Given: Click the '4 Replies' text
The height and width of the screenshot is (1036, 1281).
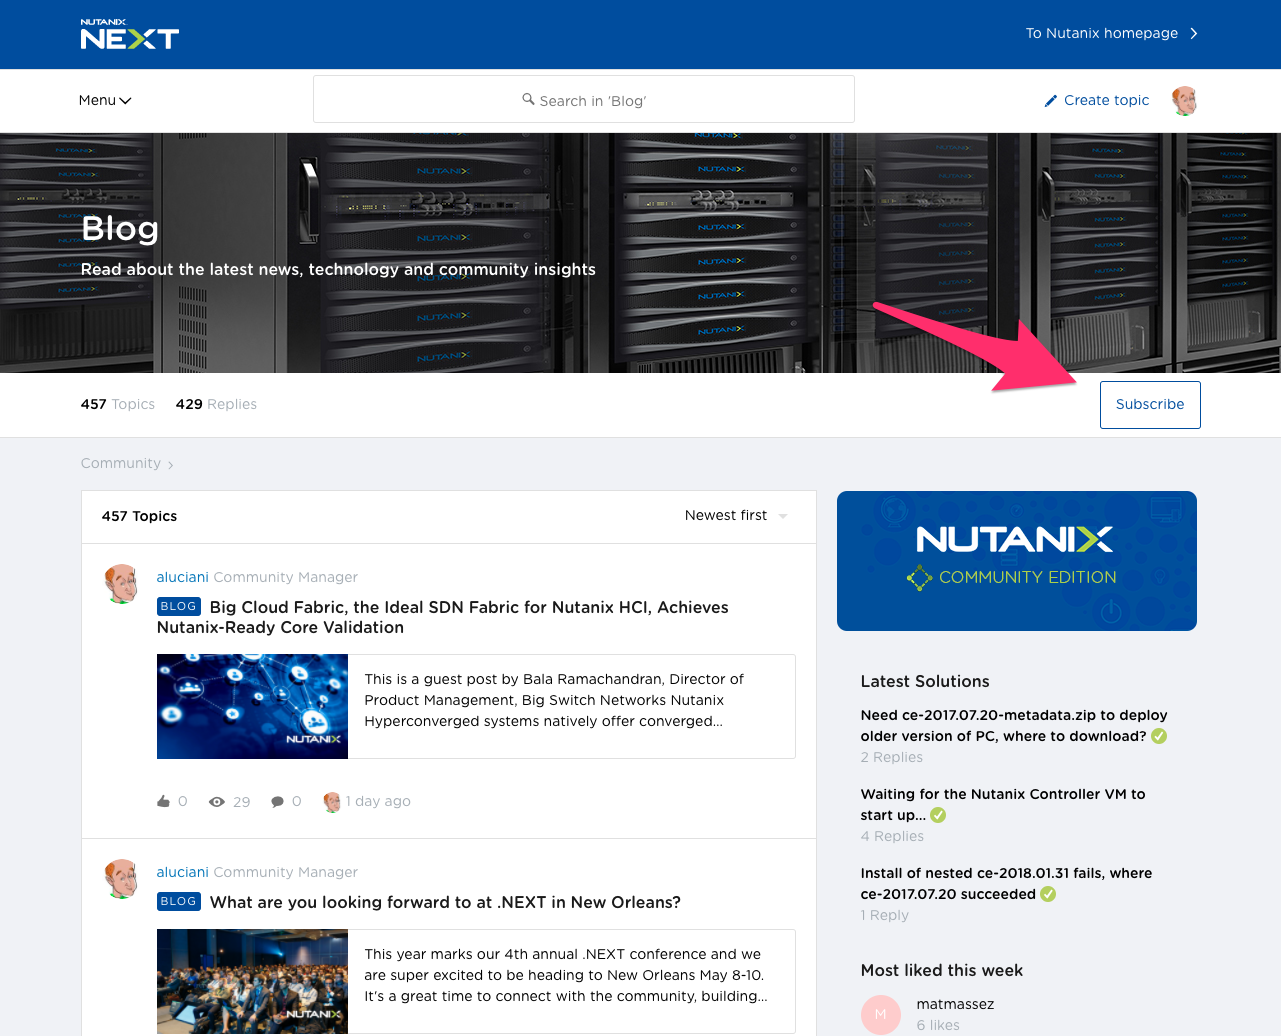Looking at the screenshot, I should pyautogui.click(x=892, y=836).
